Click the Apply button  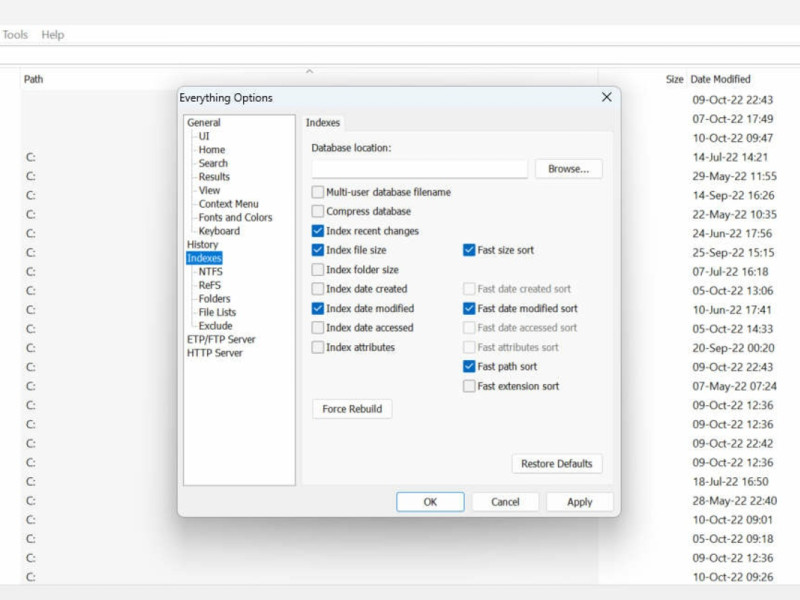pos(580,502)
